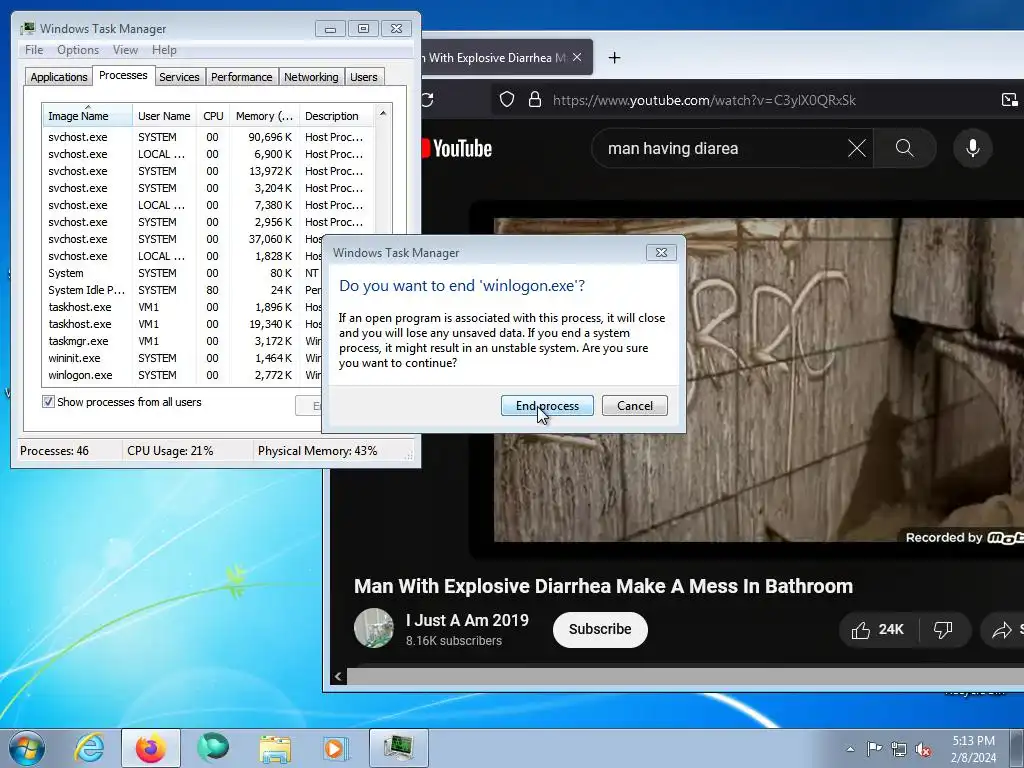
Task: Sort processes by User Name column
Action: 165,116
